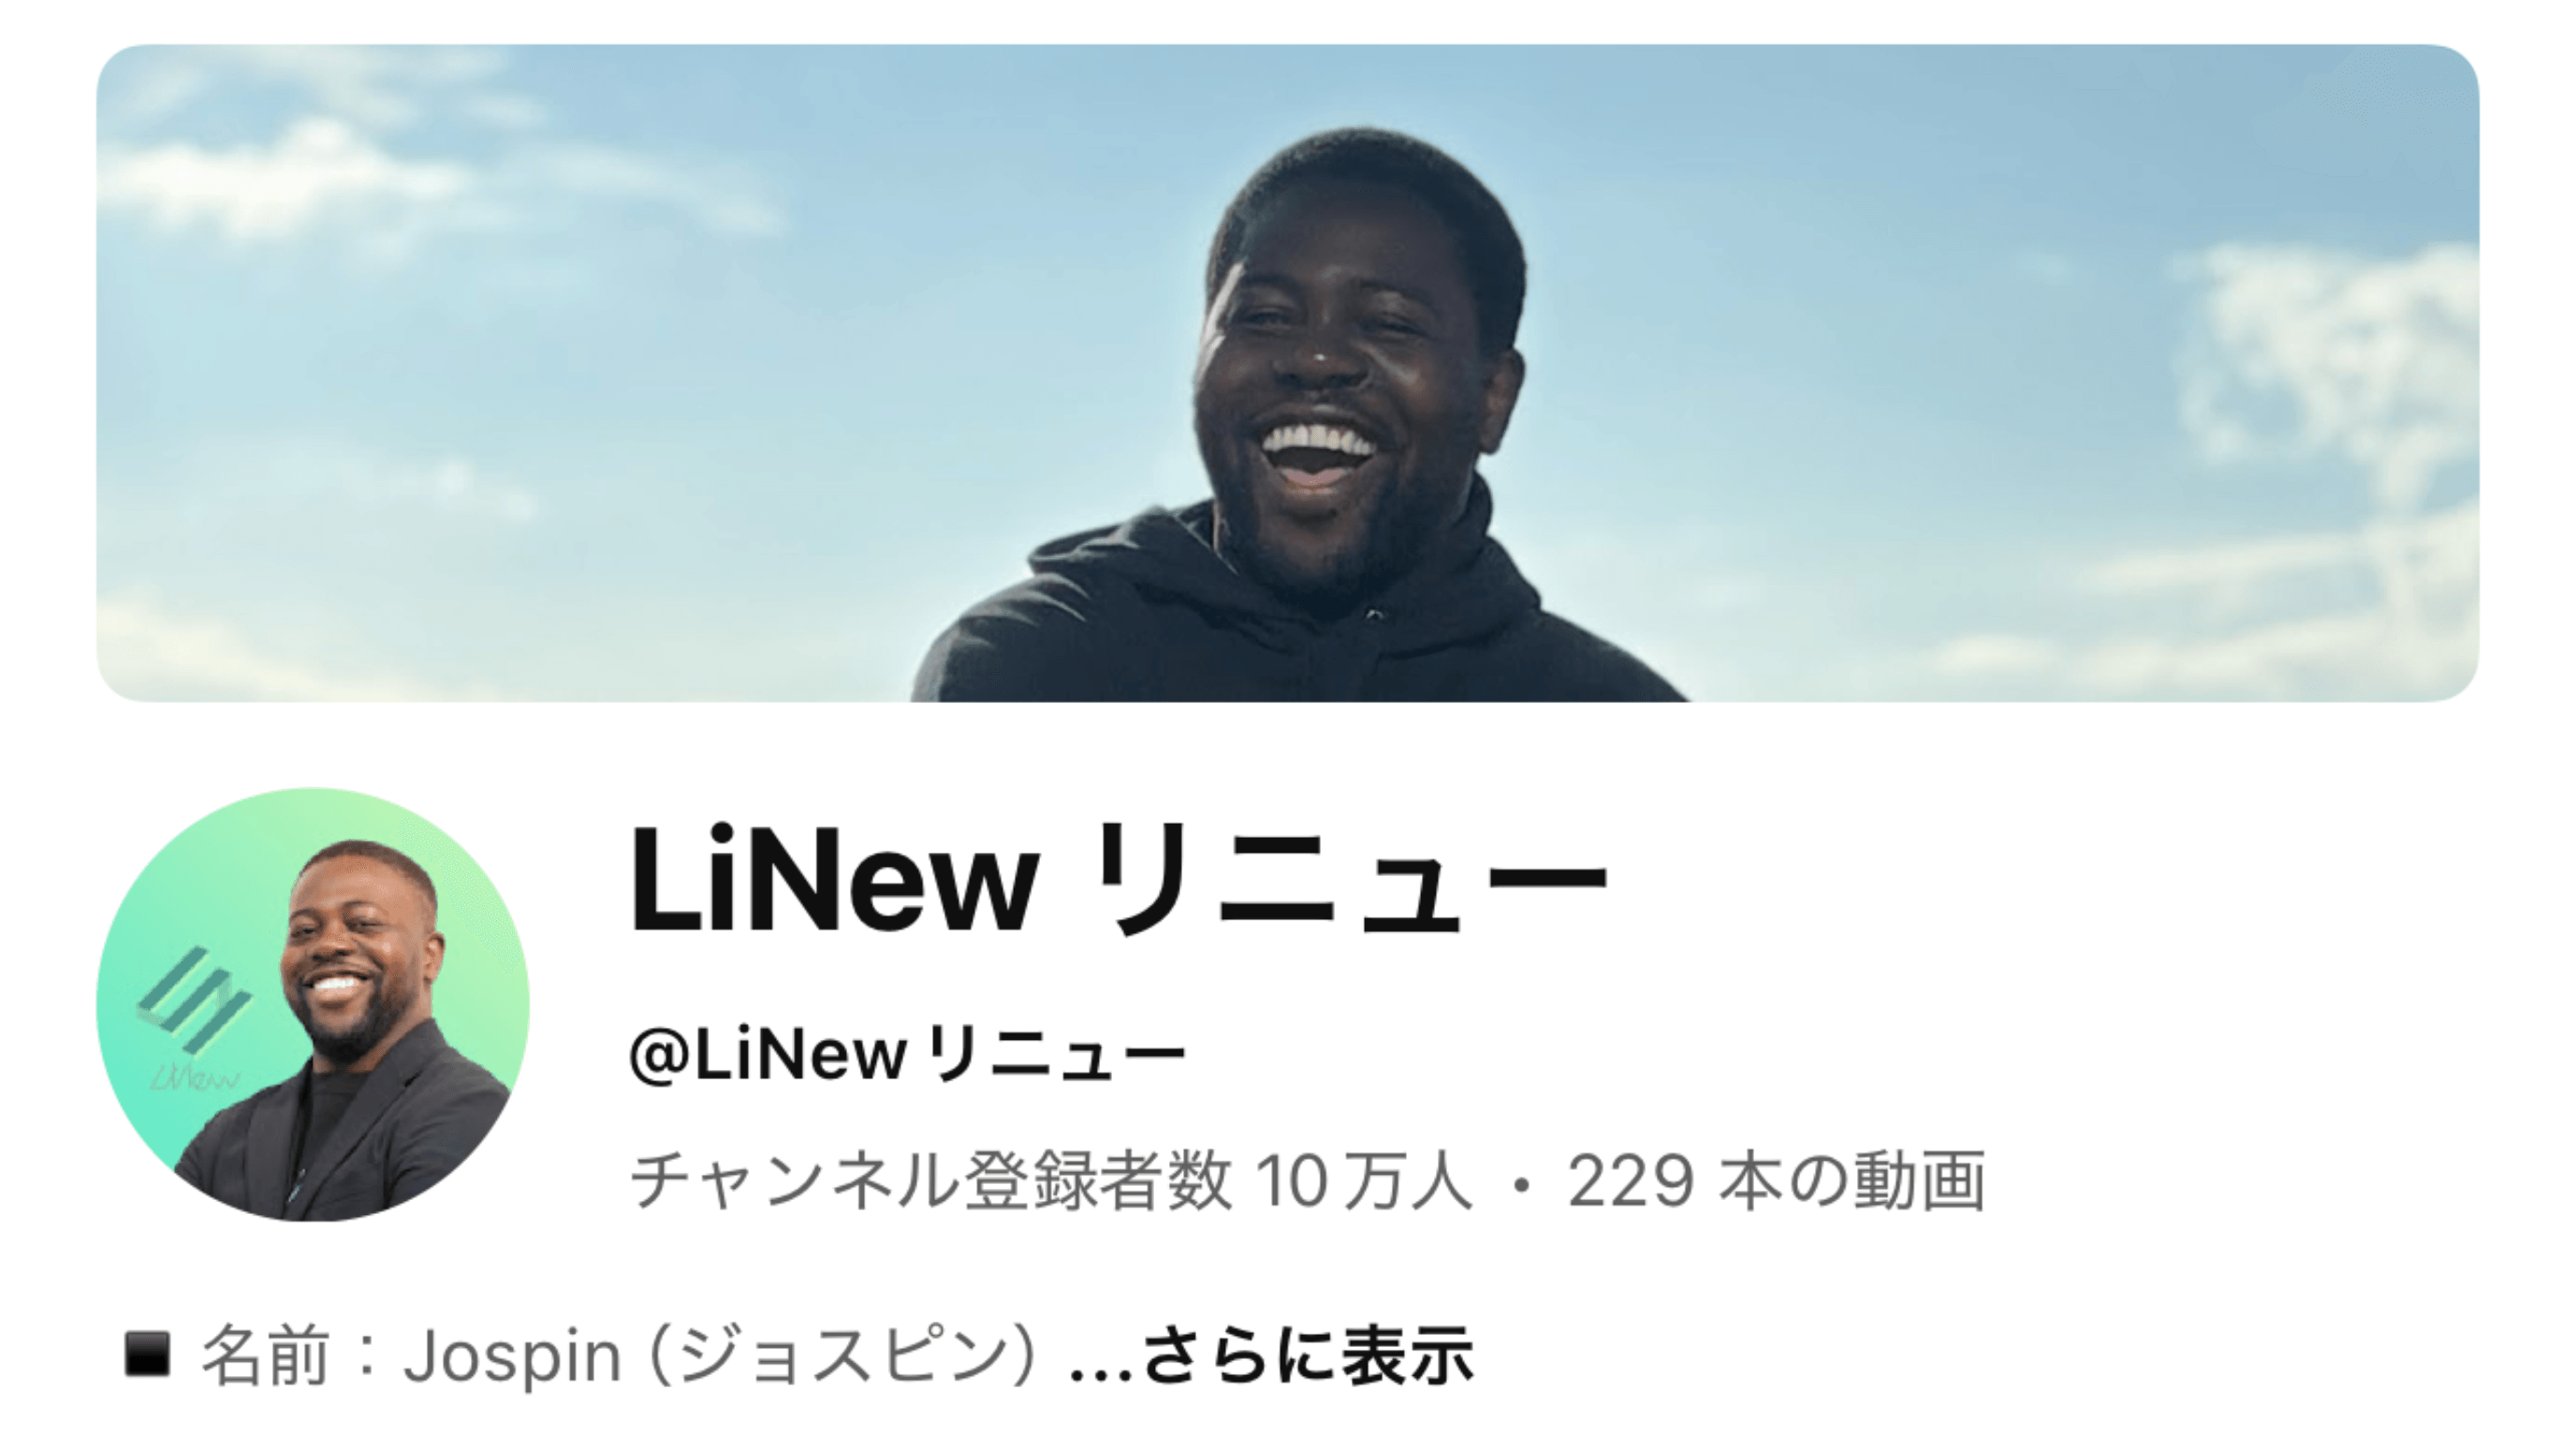Image resolution: width=2576 pixels, height=1449 pixels.
Task: Click the dot separator before 229 本の動画
Action: click(1520, 1184)
